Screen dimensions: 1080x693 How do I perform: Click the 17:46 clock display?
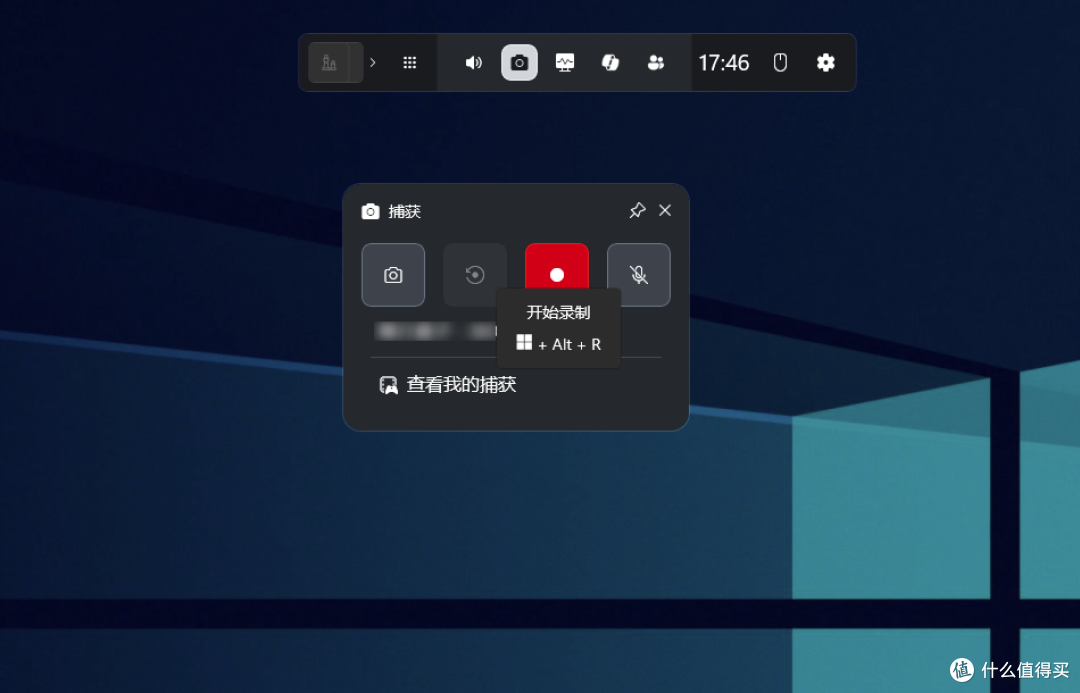coord(723,63)
